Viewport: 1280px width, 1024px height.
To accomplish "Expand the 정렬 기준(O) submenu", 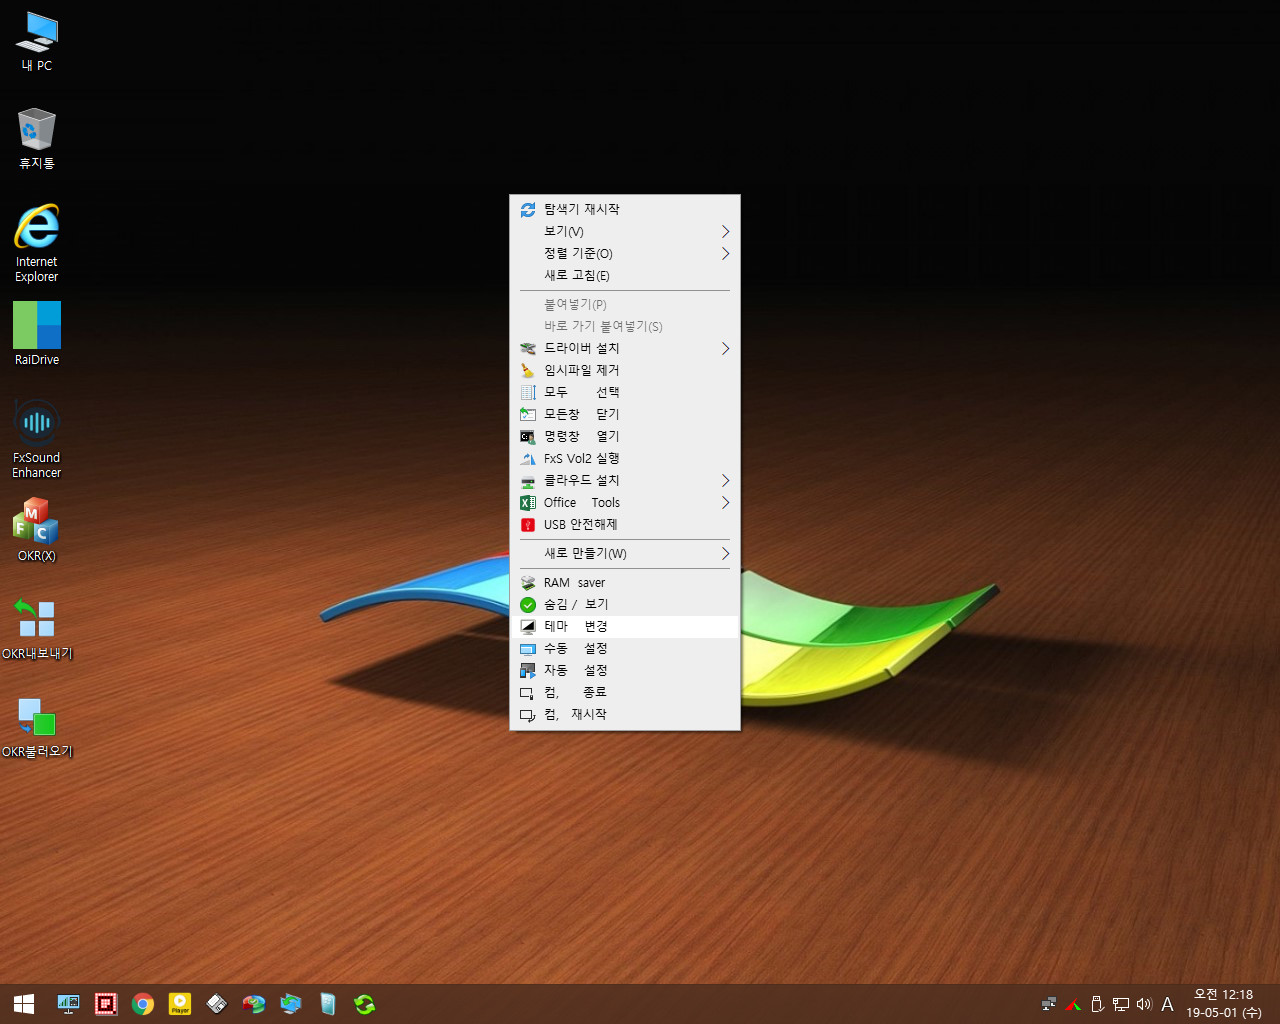I will [x=625, y=253].
